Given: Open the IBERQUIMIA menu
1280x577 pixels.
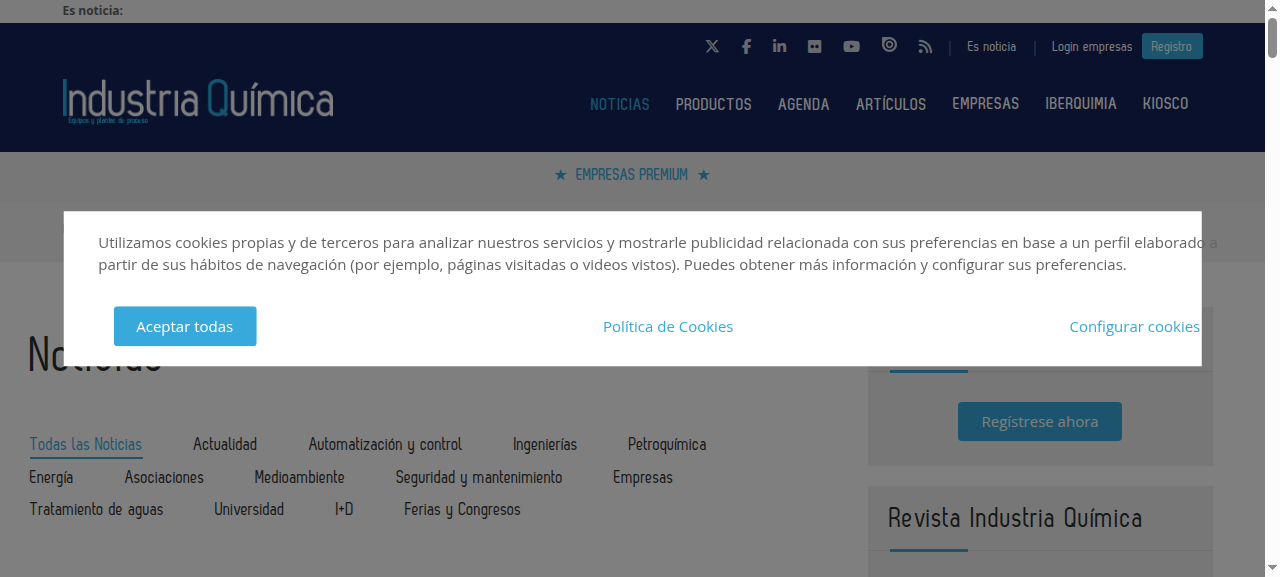Looking at the screenshot, I should (1081, 104).
